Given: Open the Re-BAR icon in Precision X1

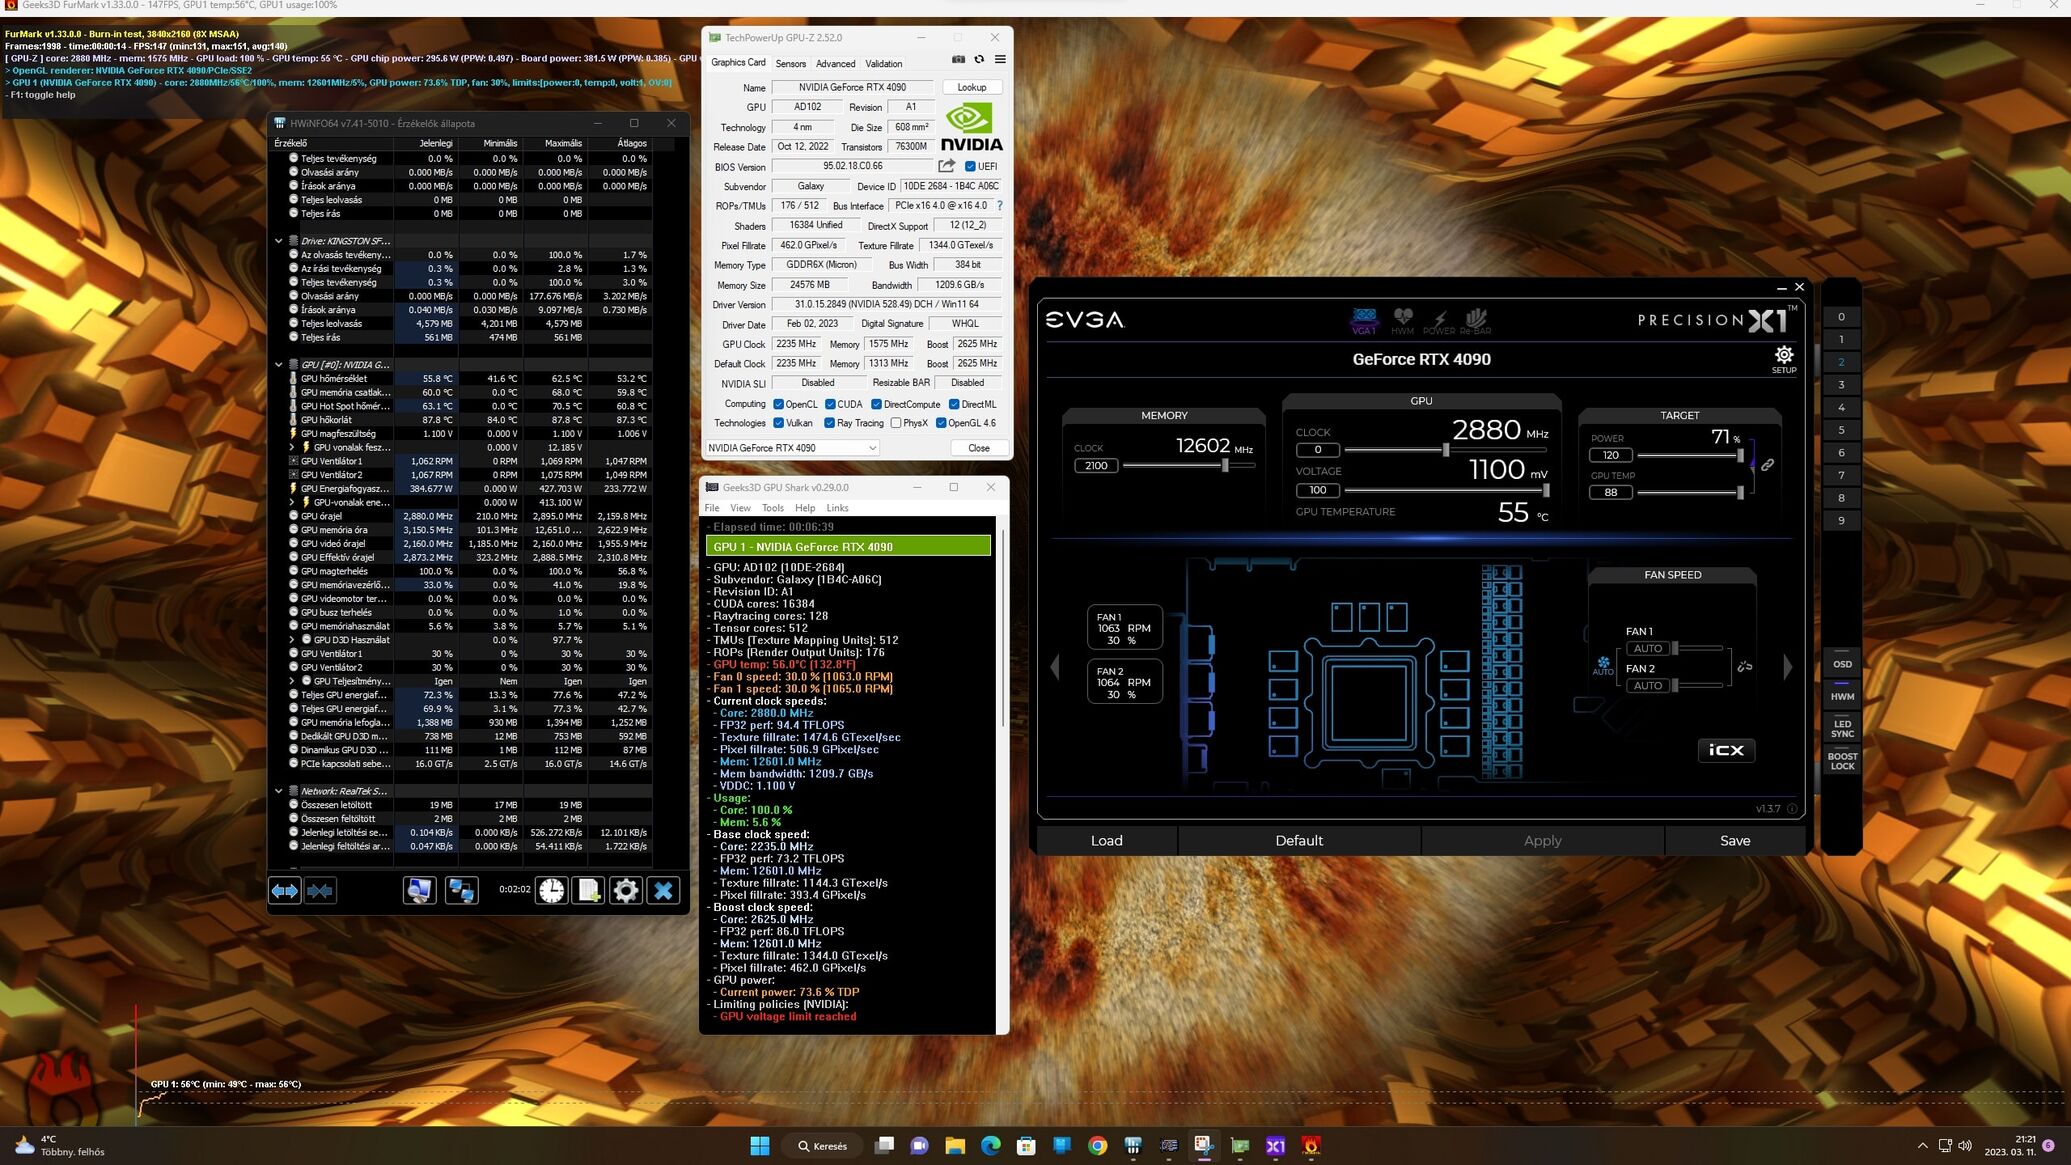Looking at the screenshot, I should pyautogui.click(x=1475, y=320).
